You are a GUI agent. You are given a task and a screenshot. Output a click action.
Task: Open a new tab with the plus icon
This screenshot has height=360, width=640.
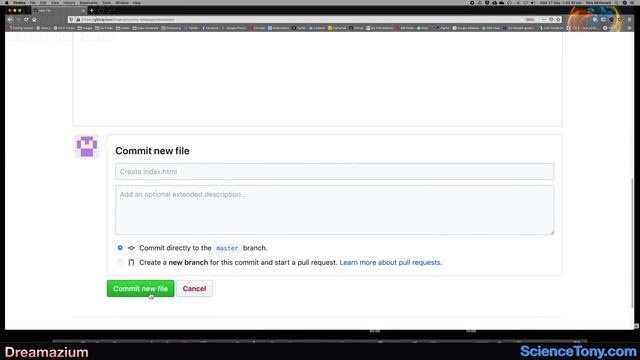[92, 10]
